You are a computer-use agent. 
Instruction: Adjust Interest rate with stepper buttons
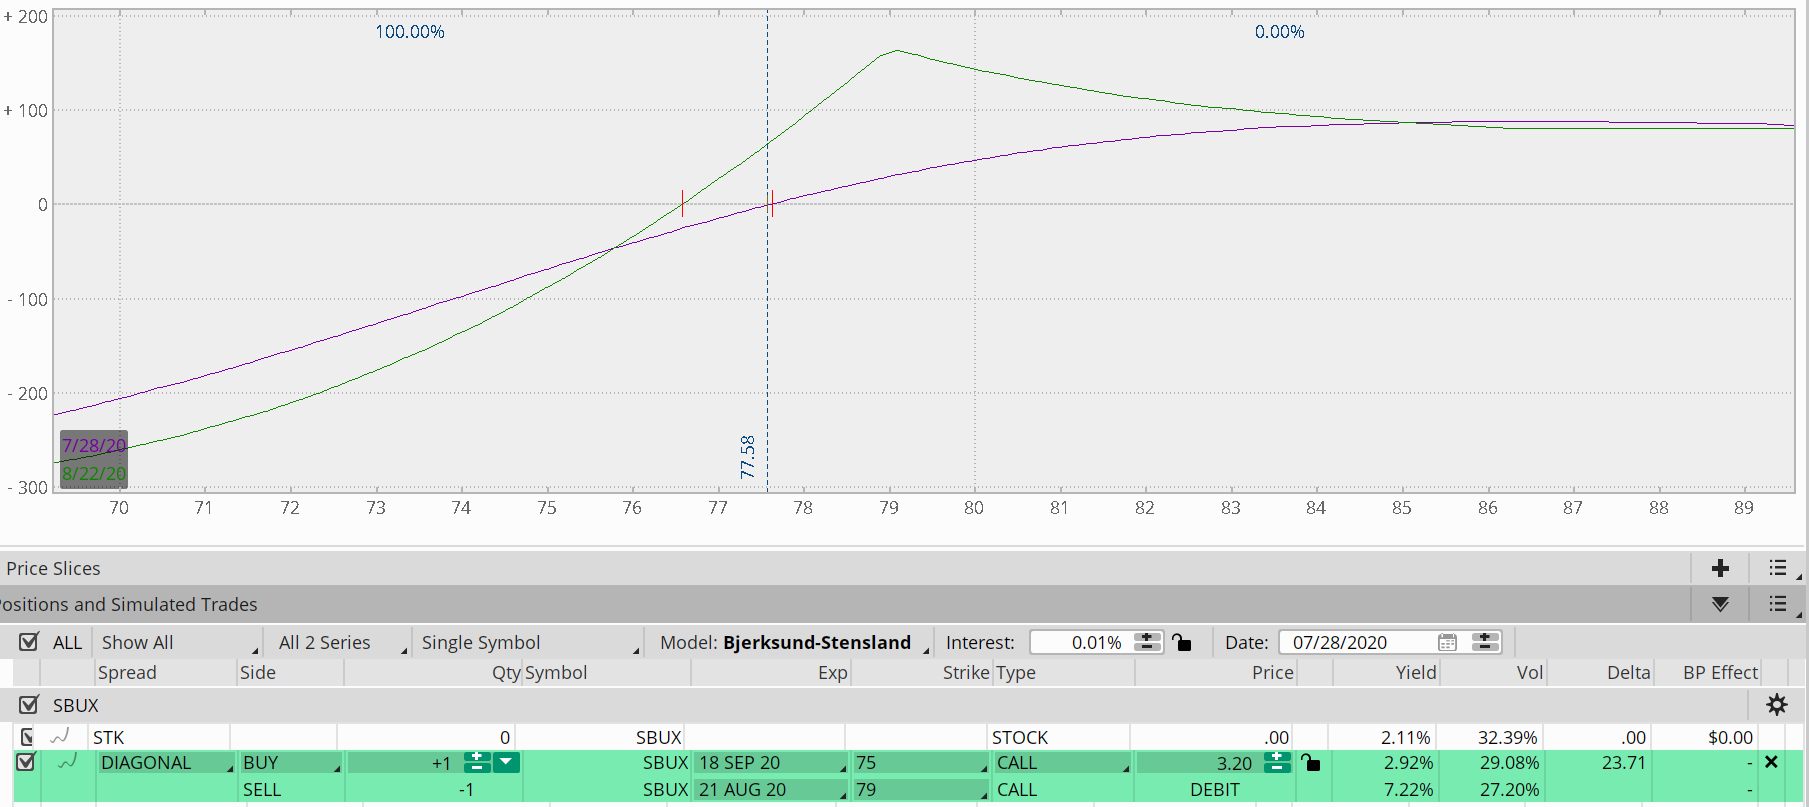(x=1147, y=642)
